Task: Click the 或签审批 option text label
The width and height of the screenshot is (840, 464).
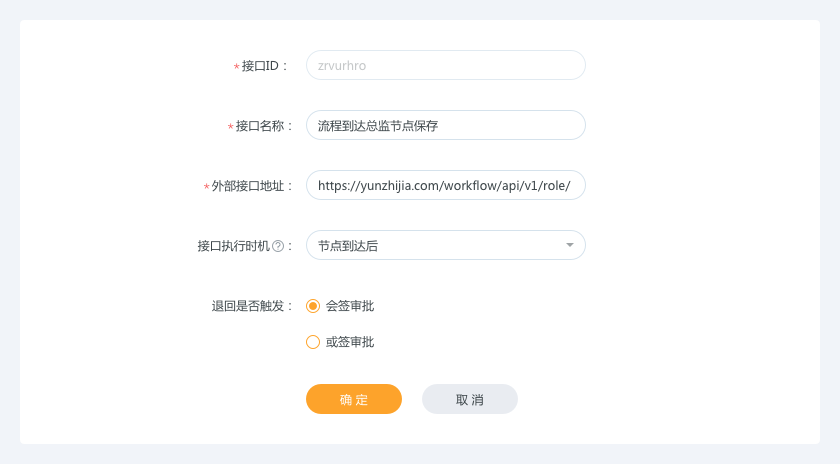Action: [350, 342]
